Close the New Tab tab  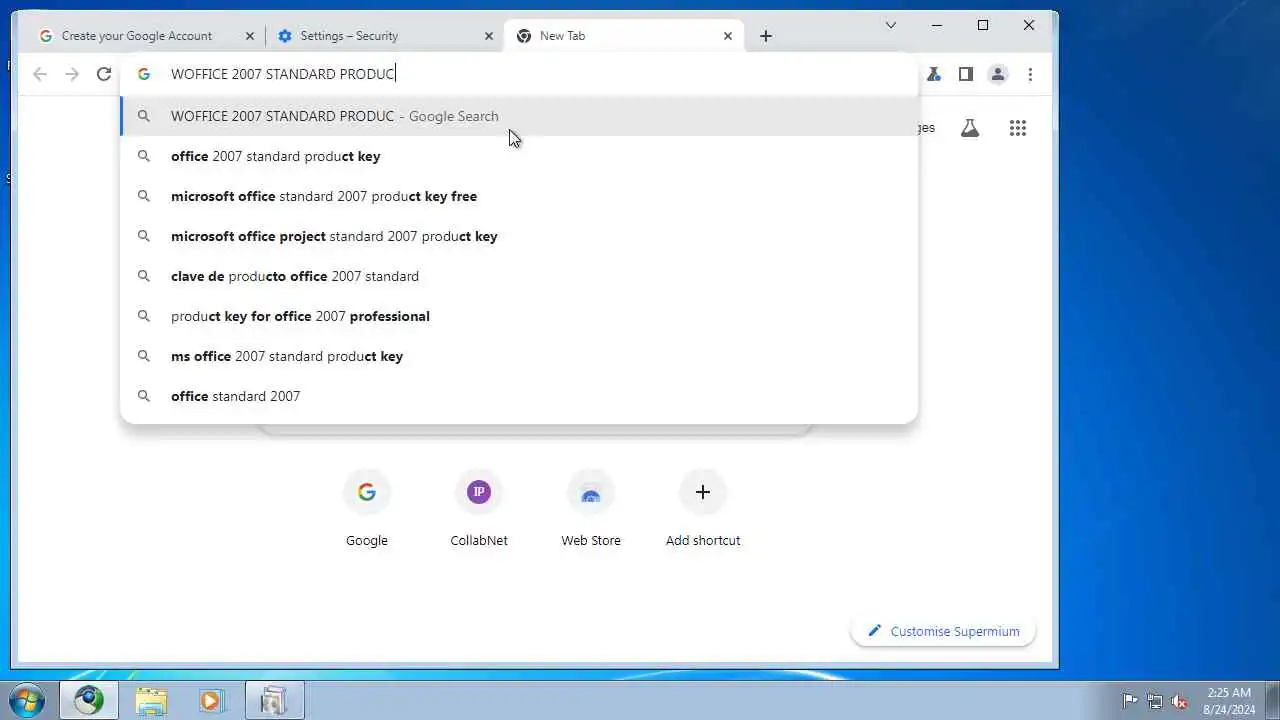[x=728, y=36]
